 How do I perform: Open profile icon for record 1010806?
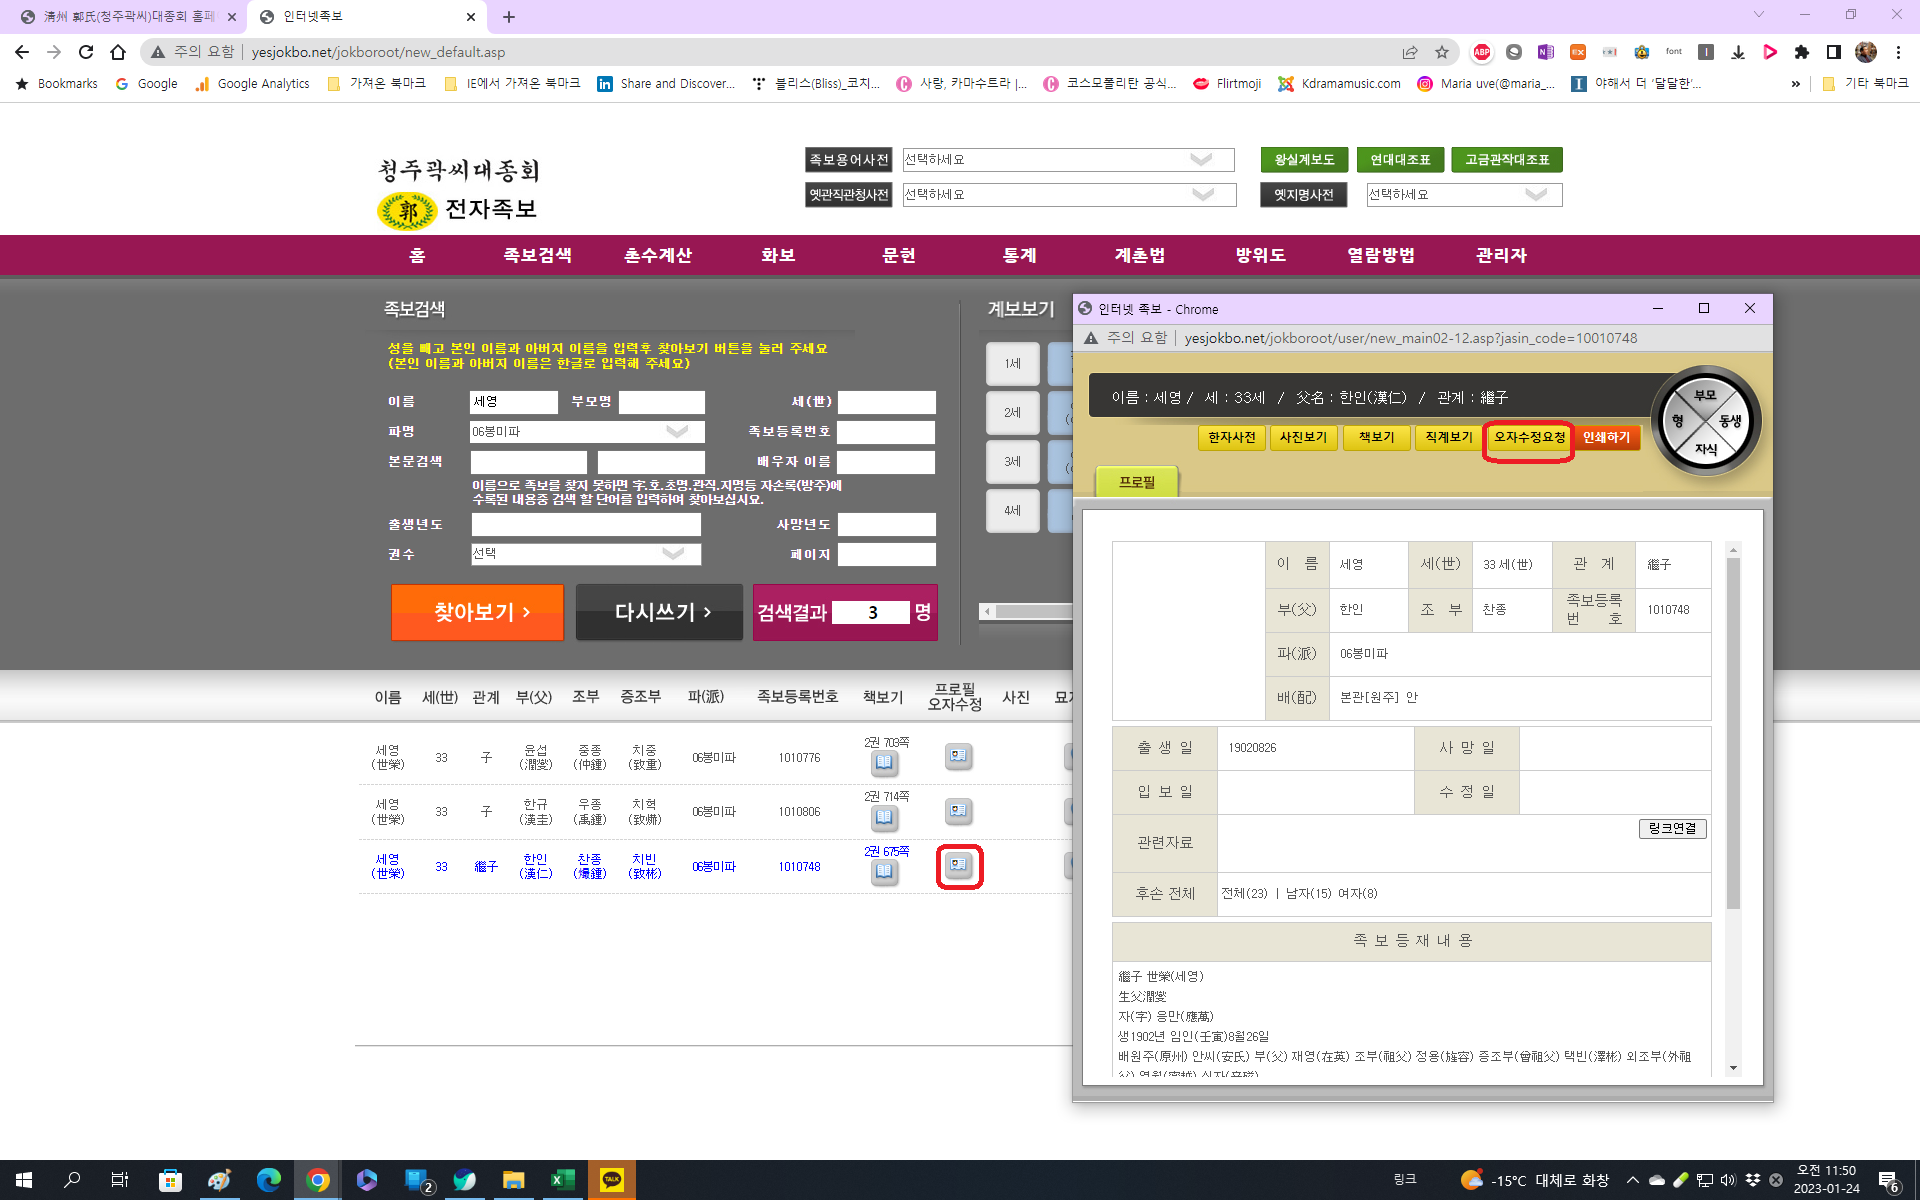coord(958,811)
